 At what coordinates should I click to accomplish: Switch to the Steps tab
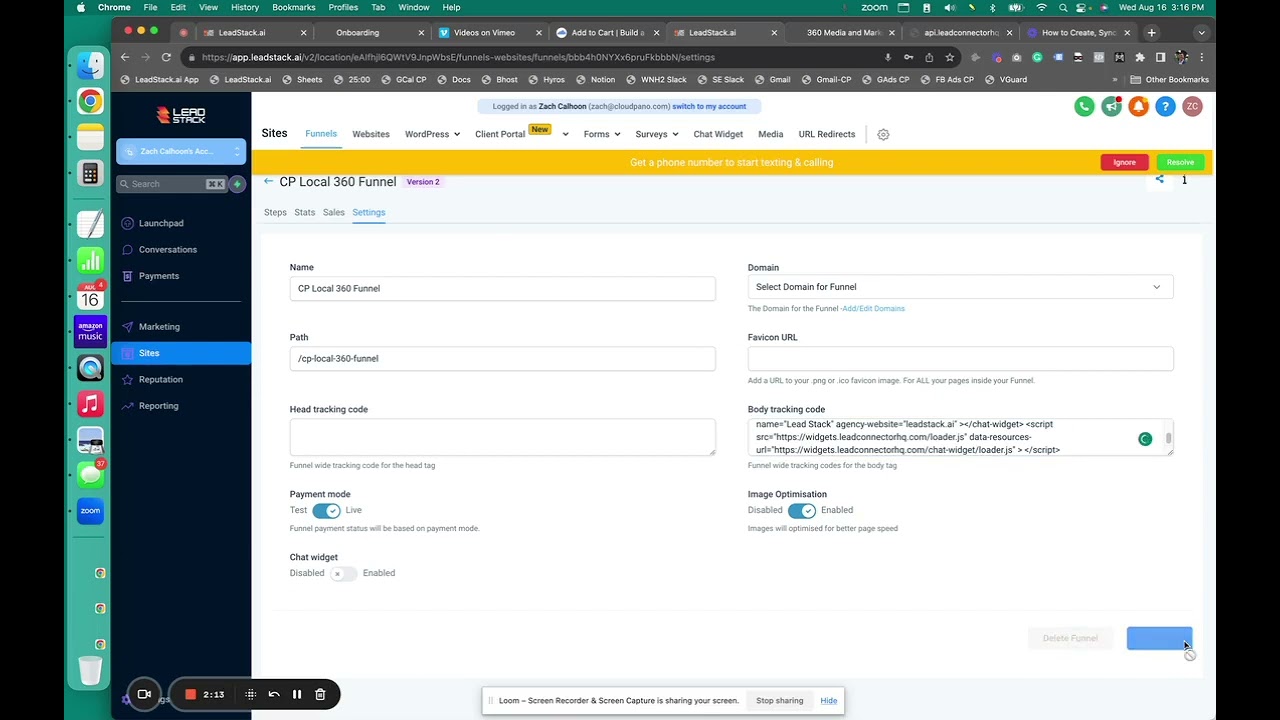pos(275,212)
